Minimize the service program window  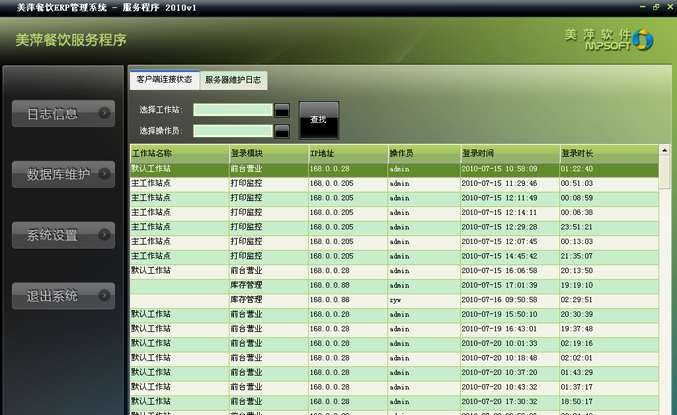642,7
